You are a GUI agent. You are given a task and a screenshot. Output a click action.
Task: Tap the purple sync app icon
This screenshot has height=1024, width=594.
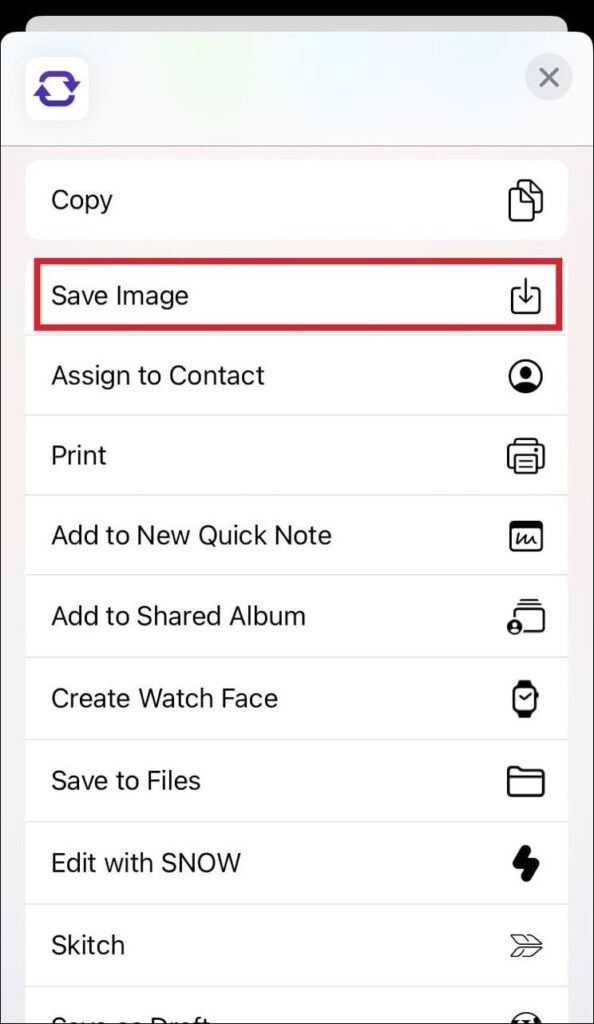pyautogui.click(x=57, y=89)
